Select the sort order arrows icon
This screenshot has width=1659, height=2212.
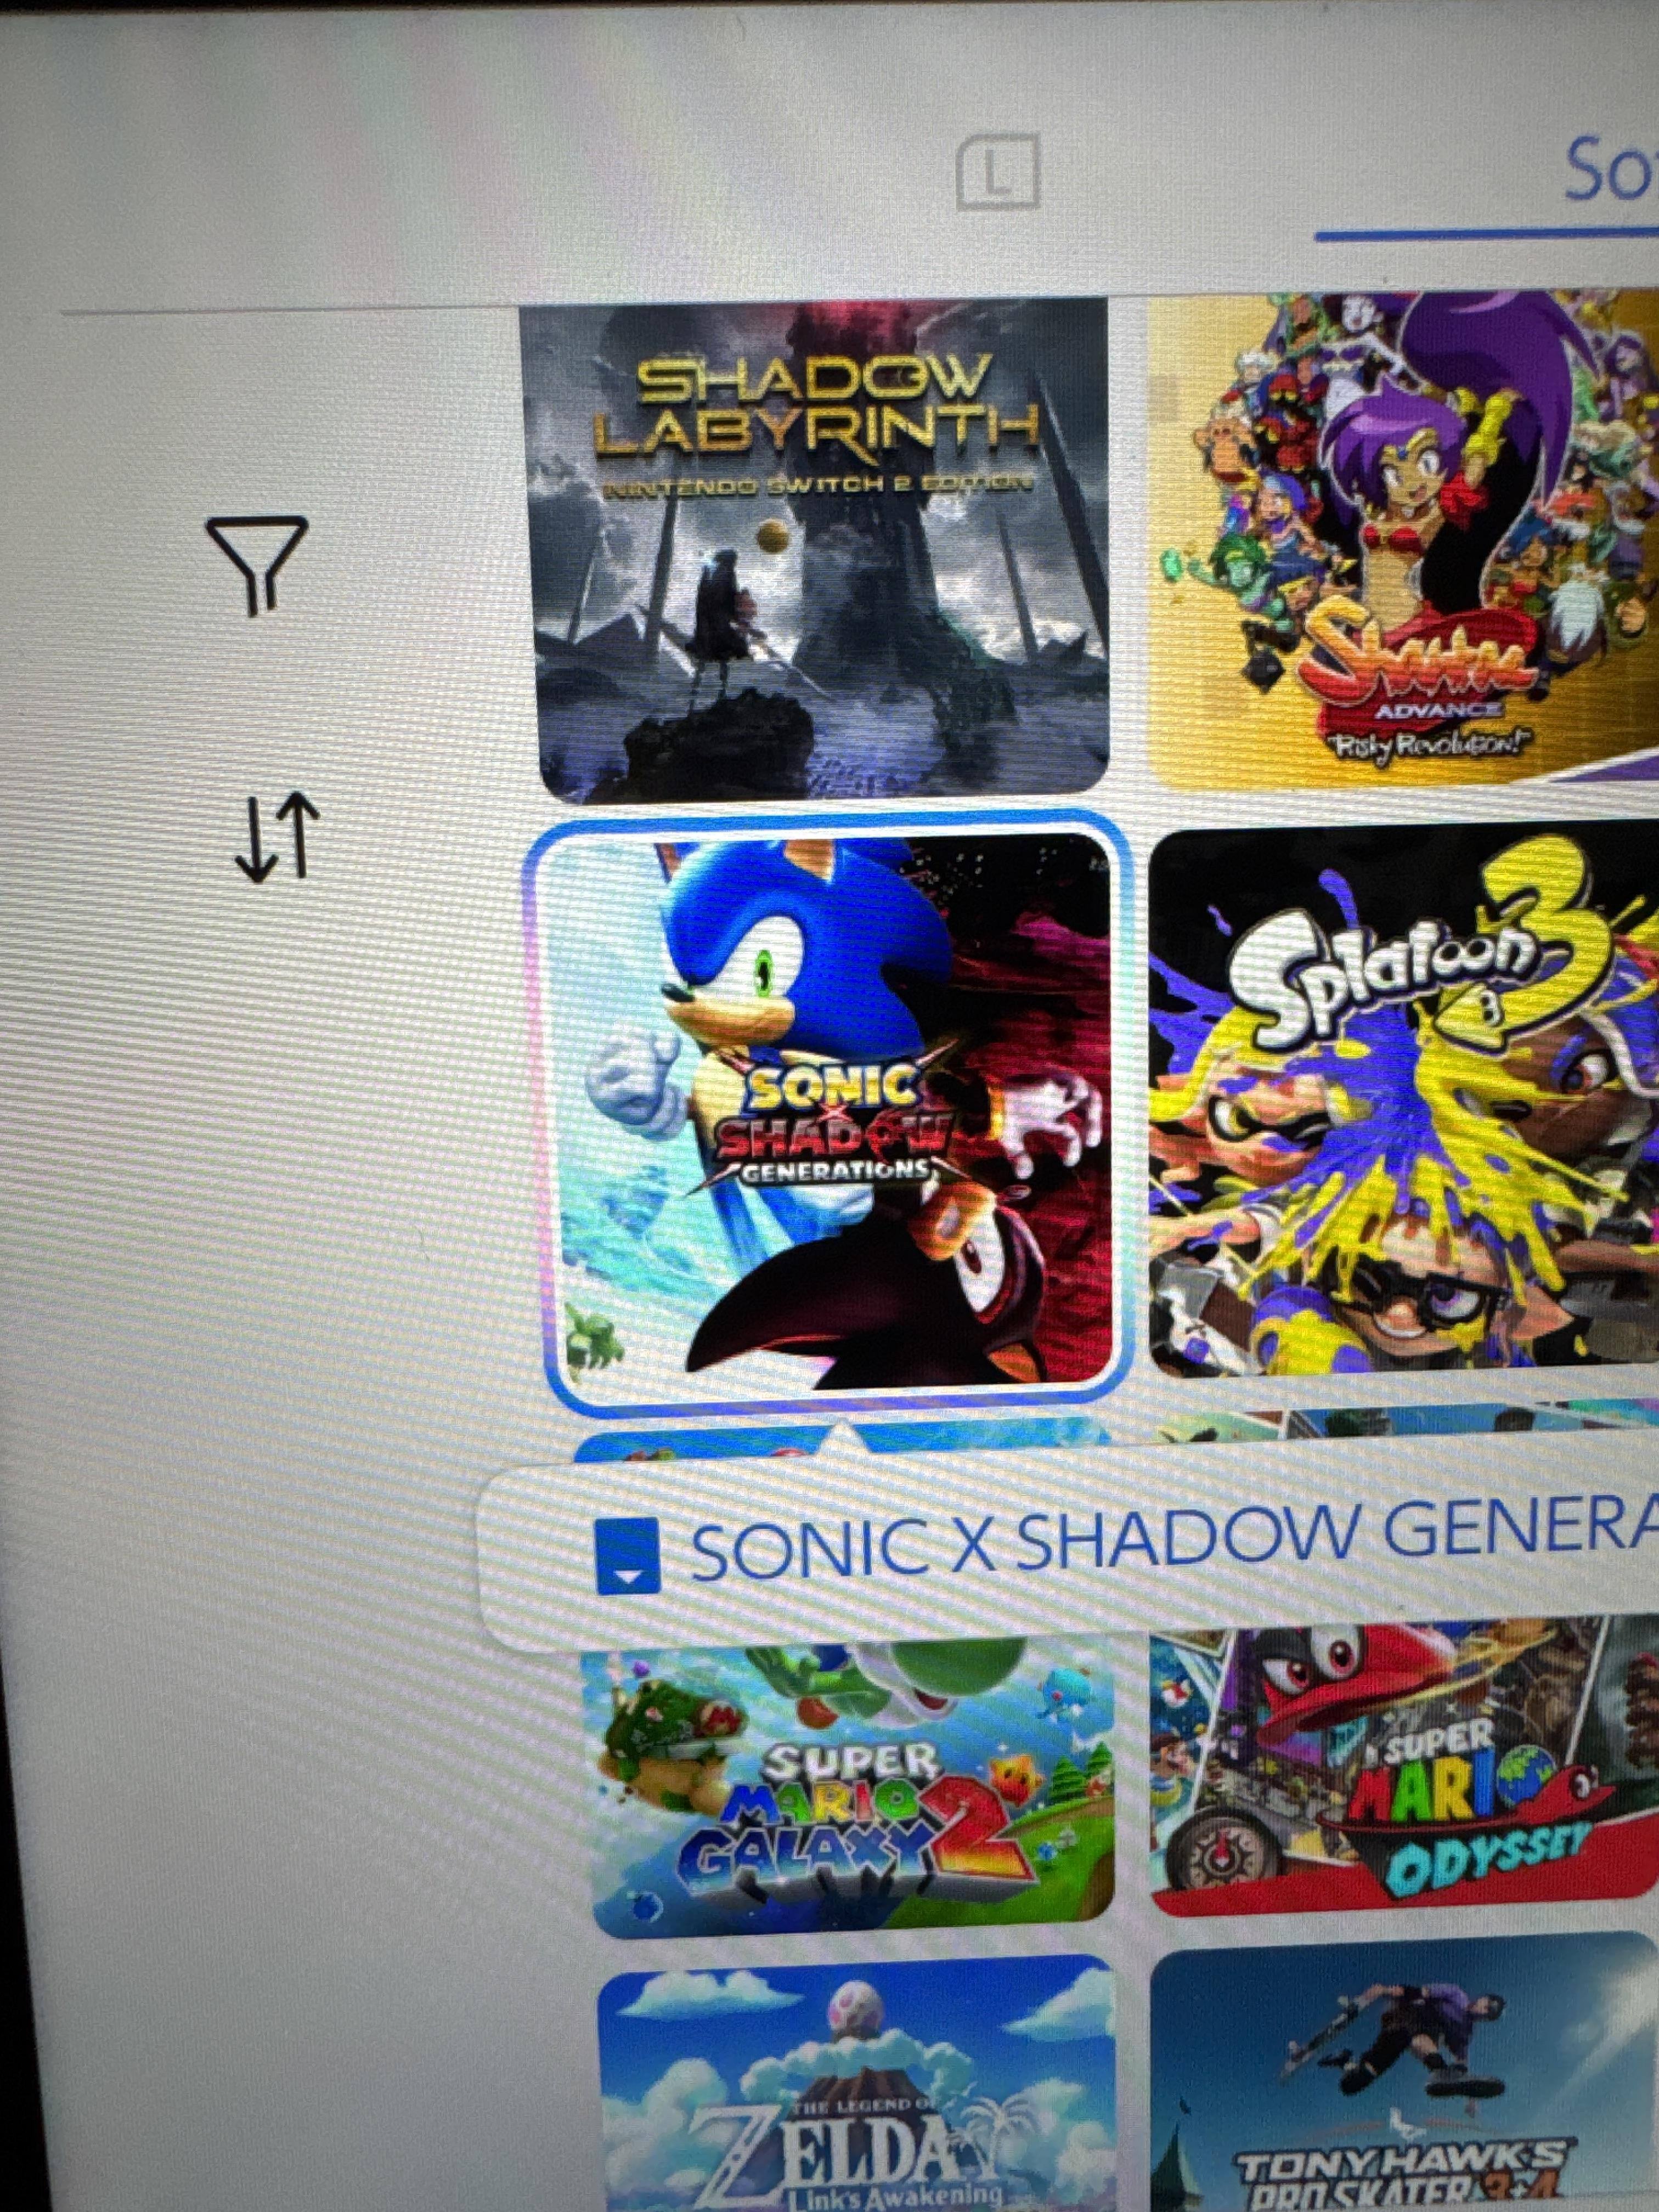pos(276,837)
